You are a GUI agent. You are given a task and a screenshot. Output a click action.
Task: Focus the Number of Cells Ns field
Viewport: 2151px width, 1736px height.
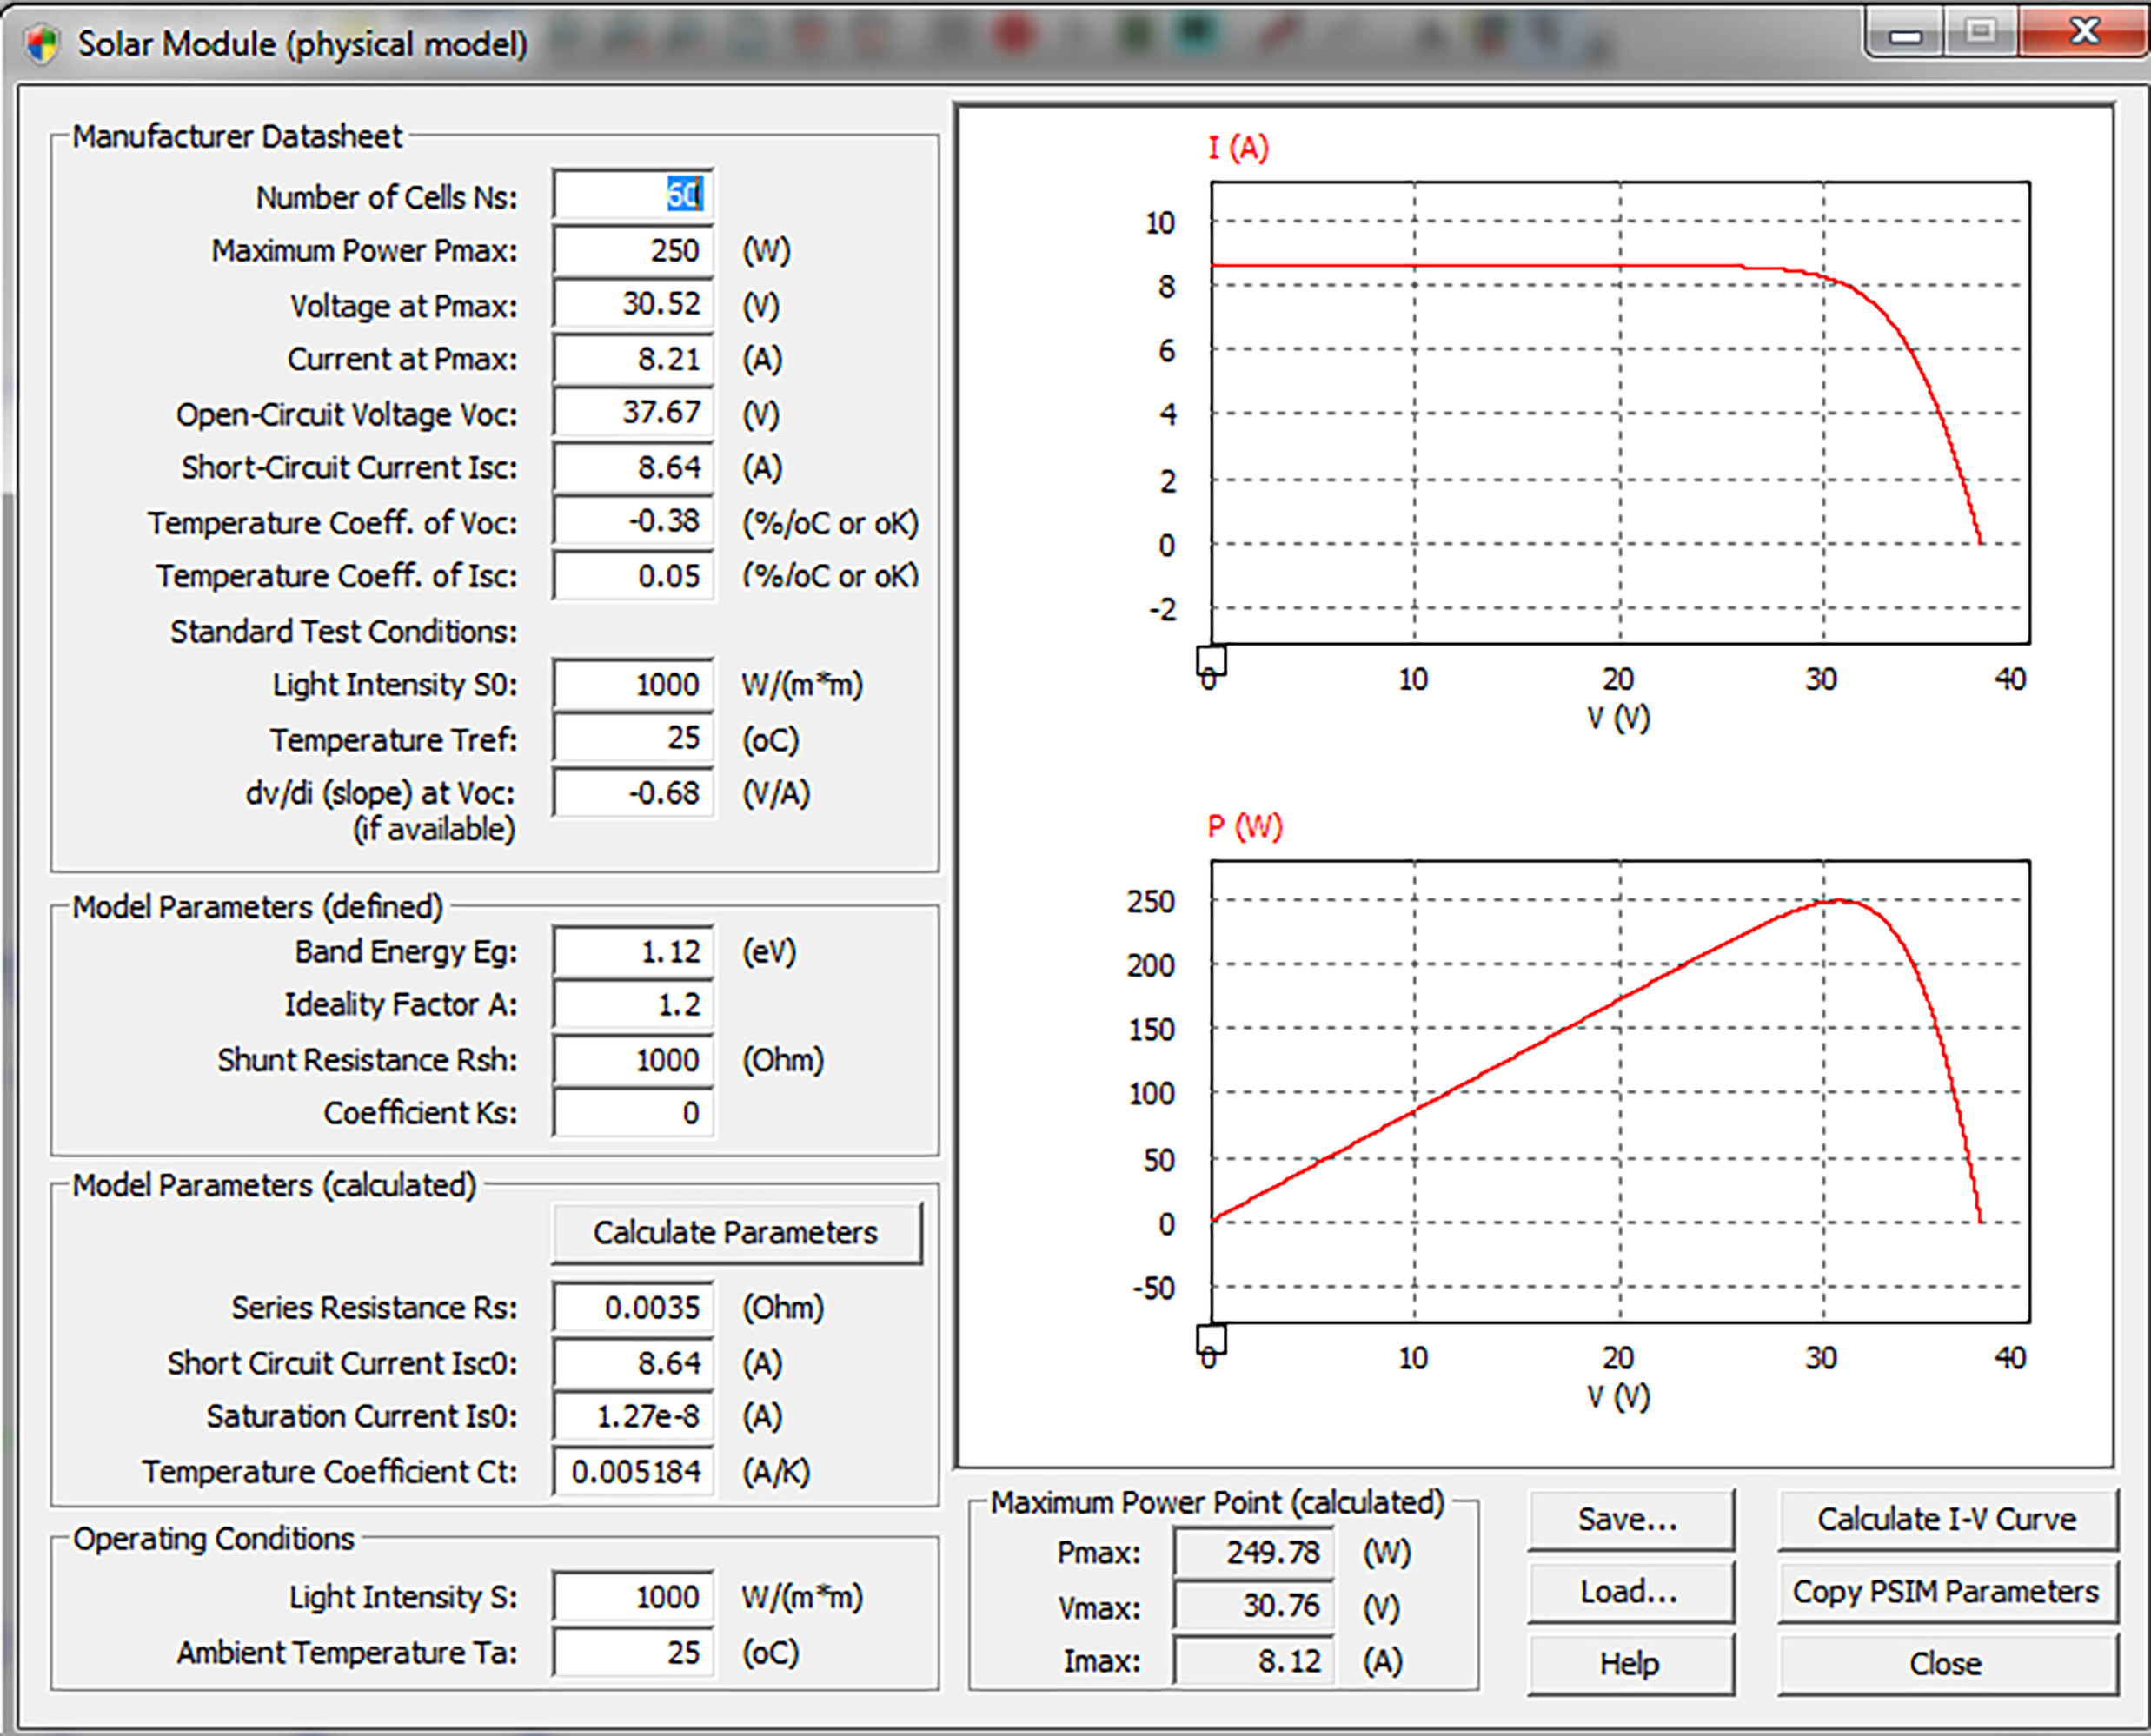[633, 195]
